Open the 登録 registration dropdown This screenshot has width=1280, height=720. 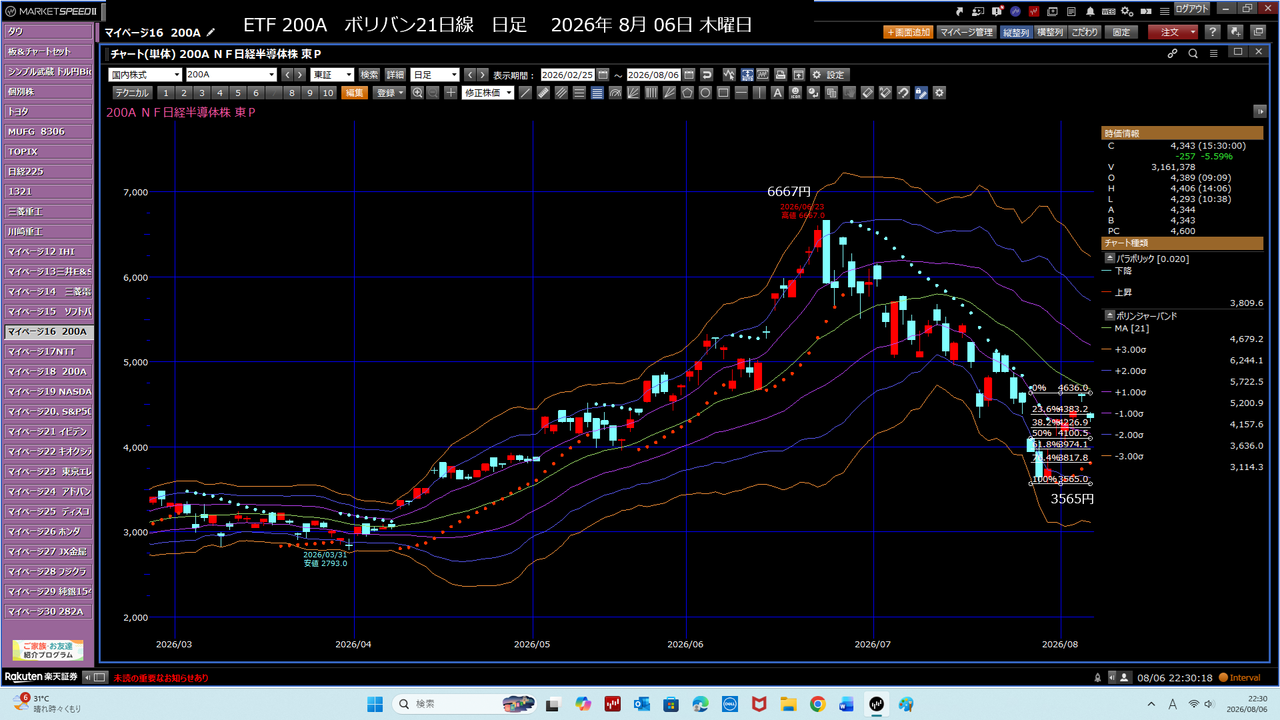[389, 93]
